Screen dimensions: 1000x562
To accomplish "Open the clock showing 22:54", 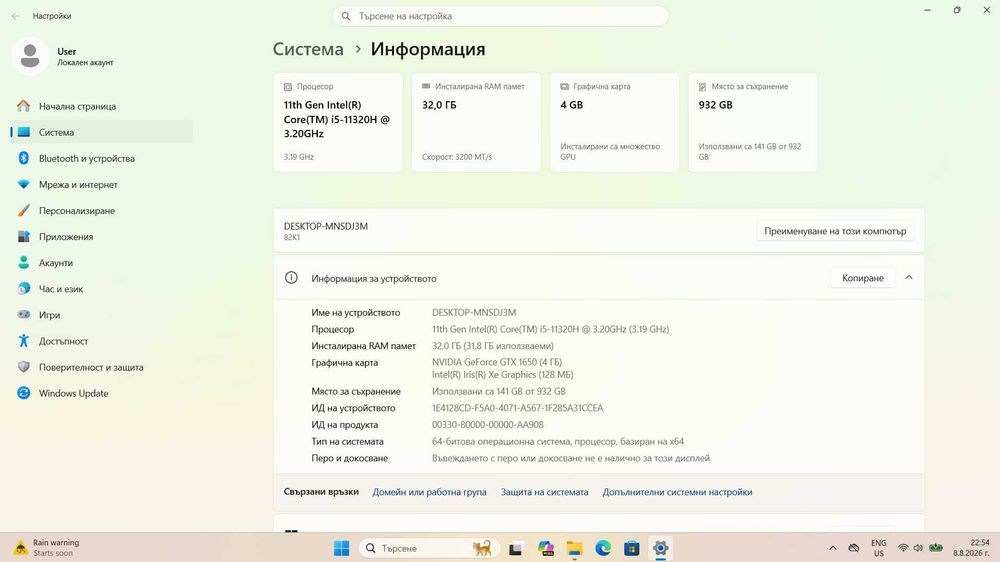I will [x=971, y=547].
